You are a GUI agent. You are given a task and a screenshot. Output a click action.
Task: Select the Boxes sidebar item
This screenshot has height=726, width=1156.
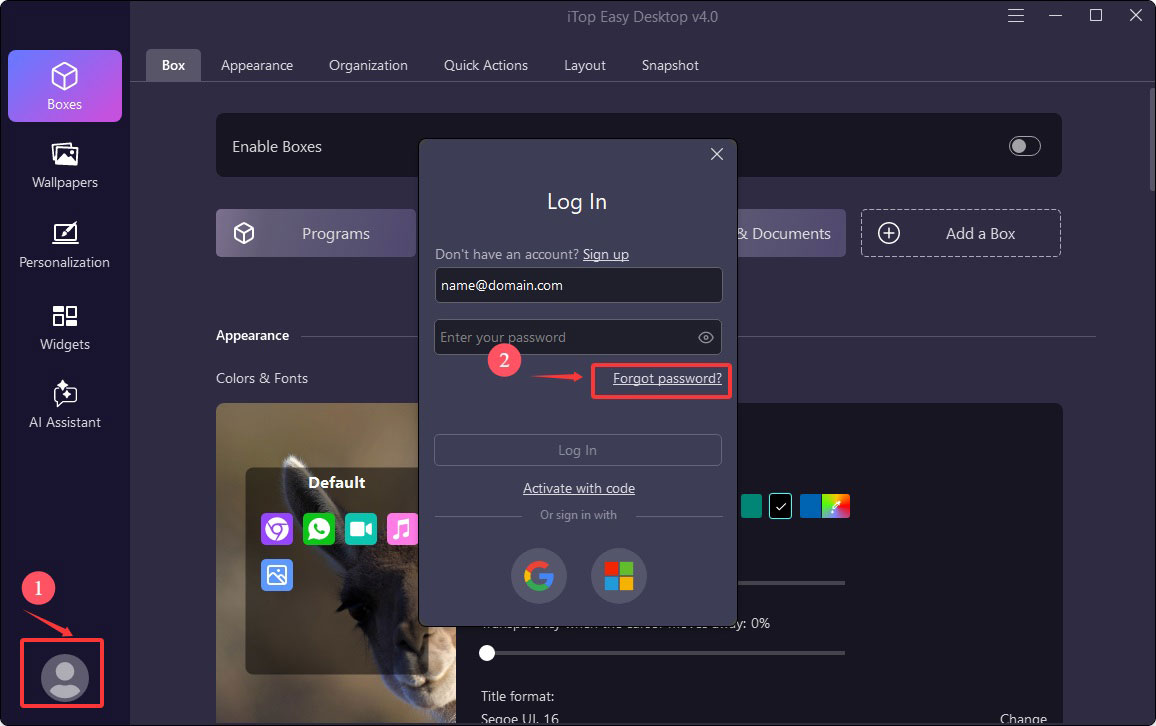point(64,86)
